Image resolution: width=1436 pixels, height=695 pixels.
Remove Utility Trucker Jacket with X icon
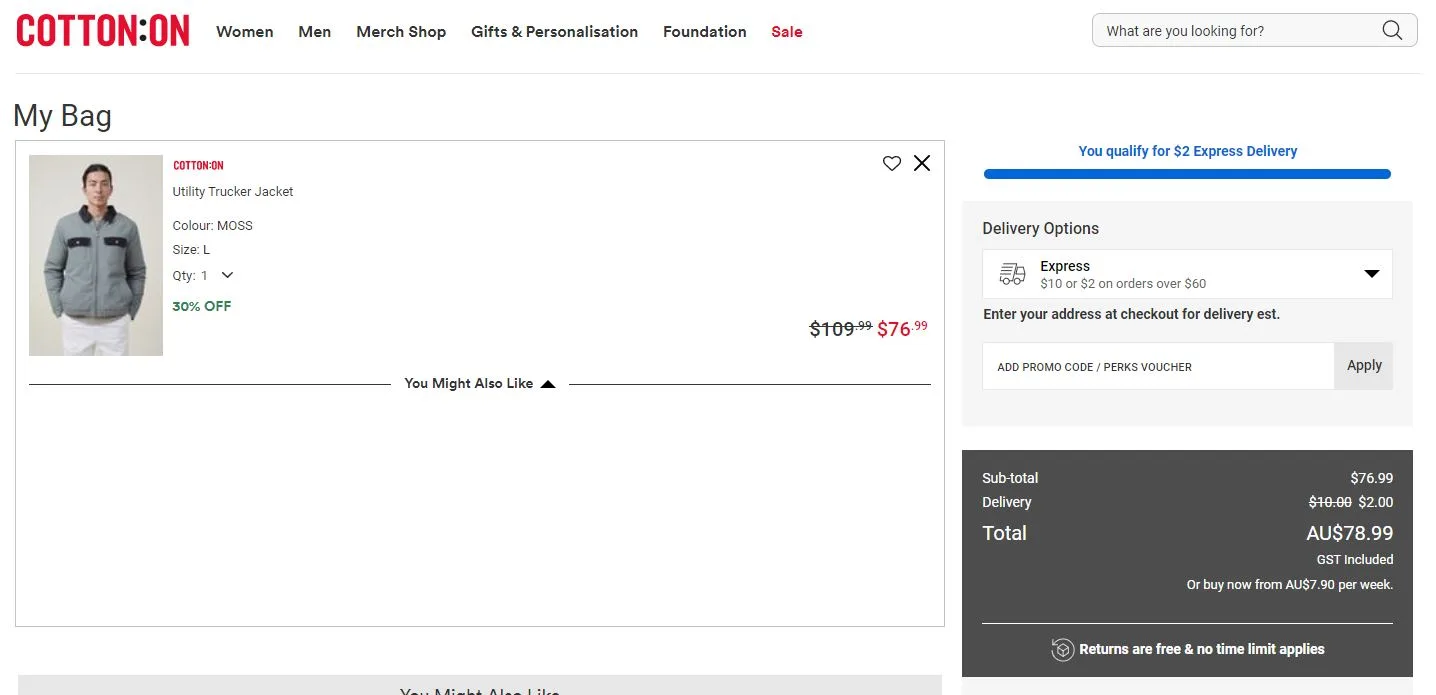[922, 163]
